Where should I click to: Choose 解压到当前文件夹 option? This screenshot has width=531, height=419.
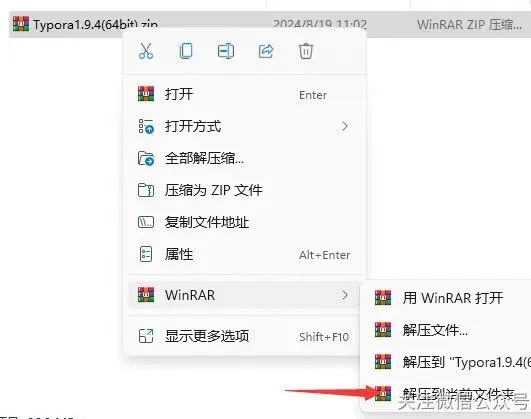(x=448, y=394)
